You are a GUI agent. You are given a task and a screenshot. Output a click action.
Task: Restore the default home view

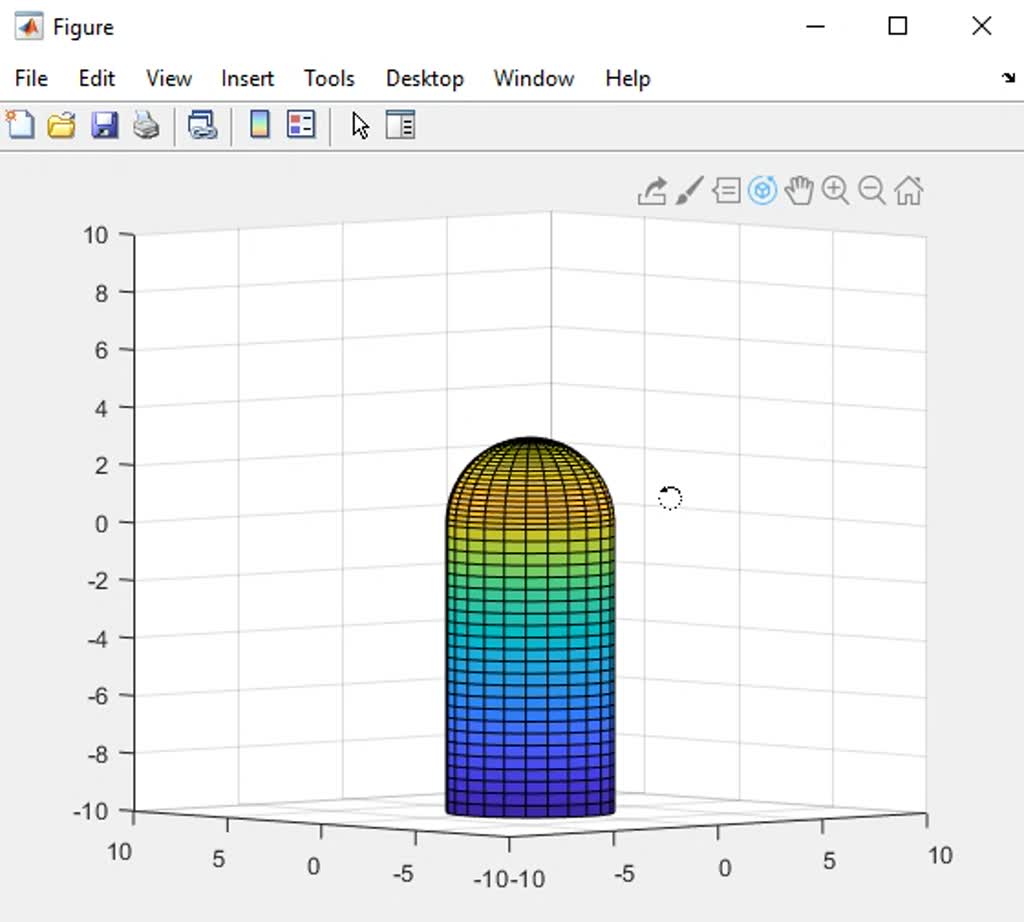pos(907,190)
